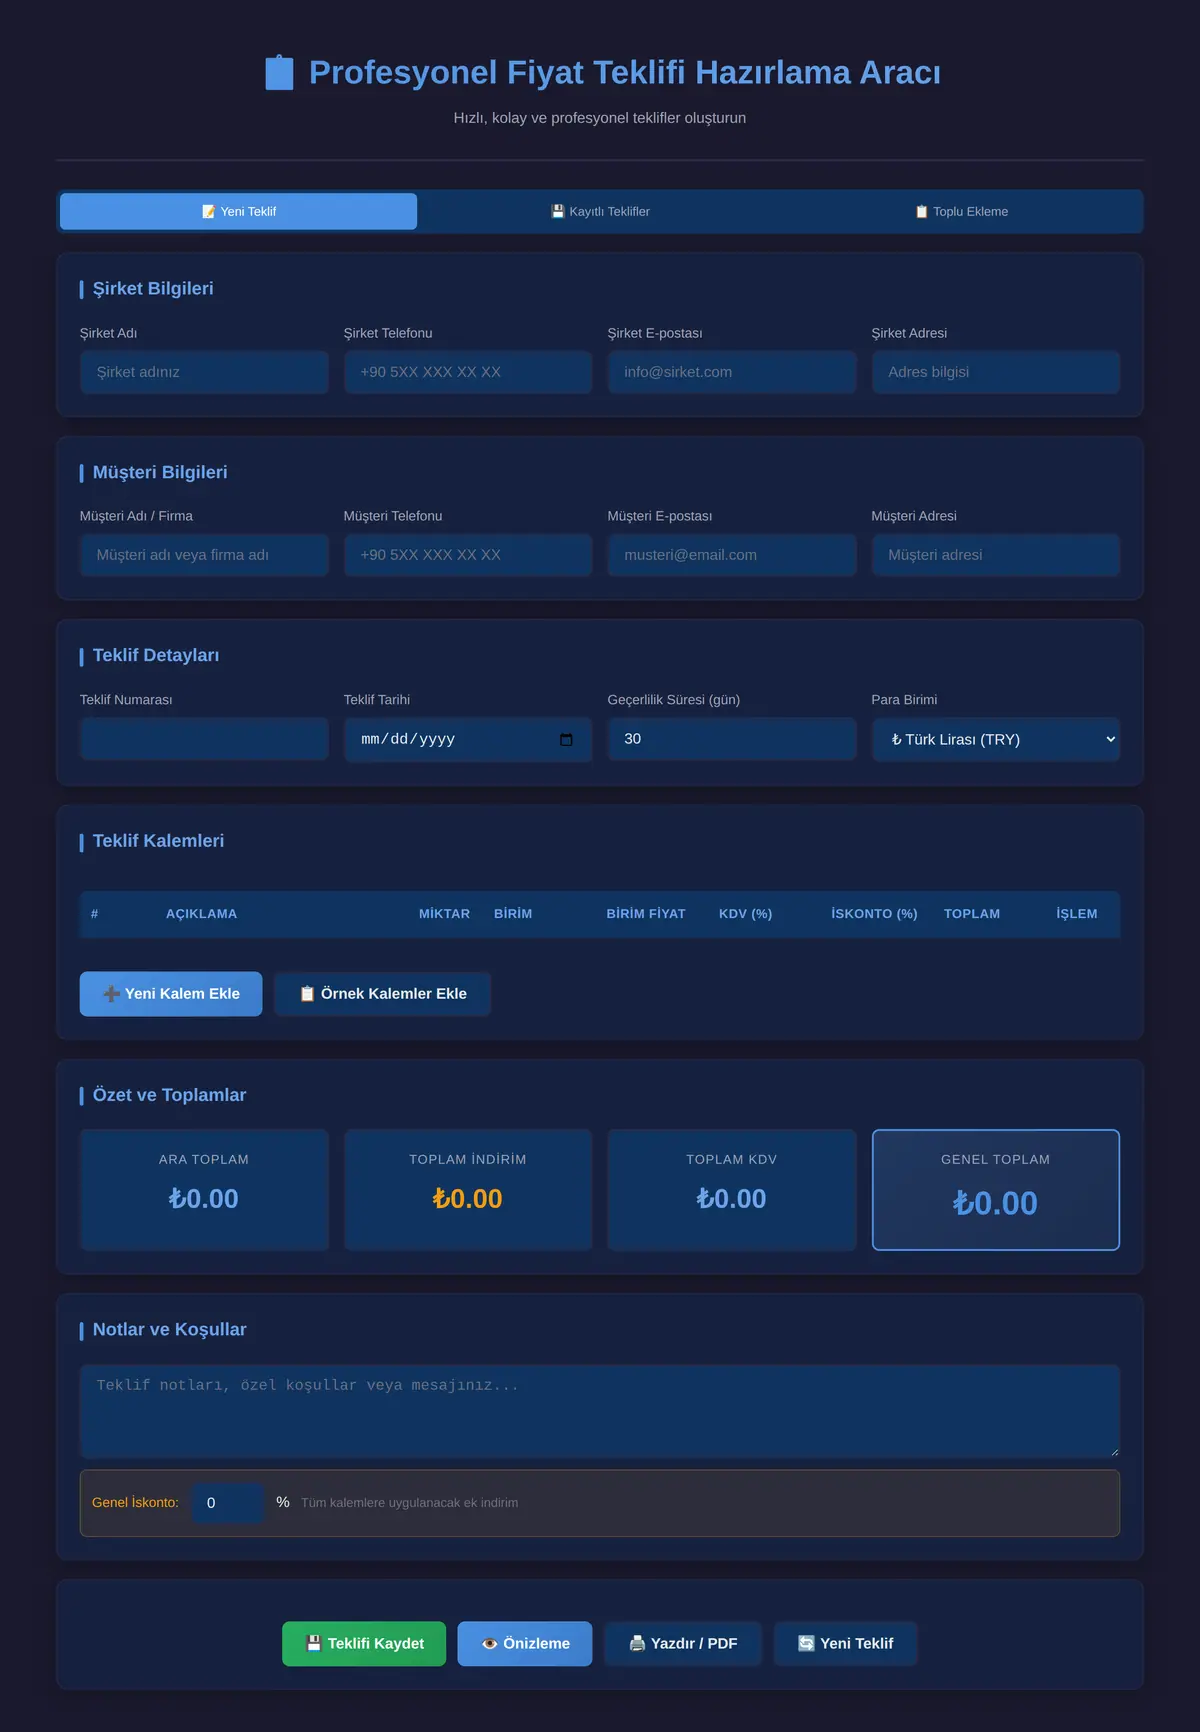Click the TOPLAM KDV summary card
The width and height of the screenshot is (1200, 1732).
(x=732, y=1190)
